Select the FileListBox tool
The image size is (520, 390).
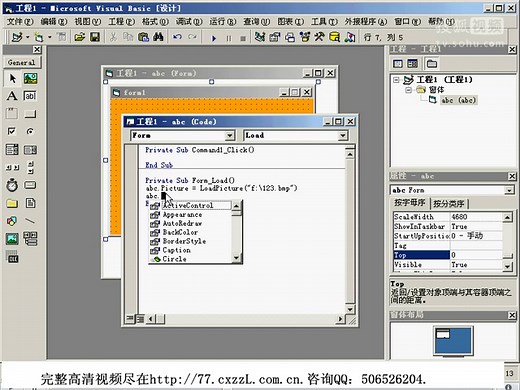[x=30, y=203]
